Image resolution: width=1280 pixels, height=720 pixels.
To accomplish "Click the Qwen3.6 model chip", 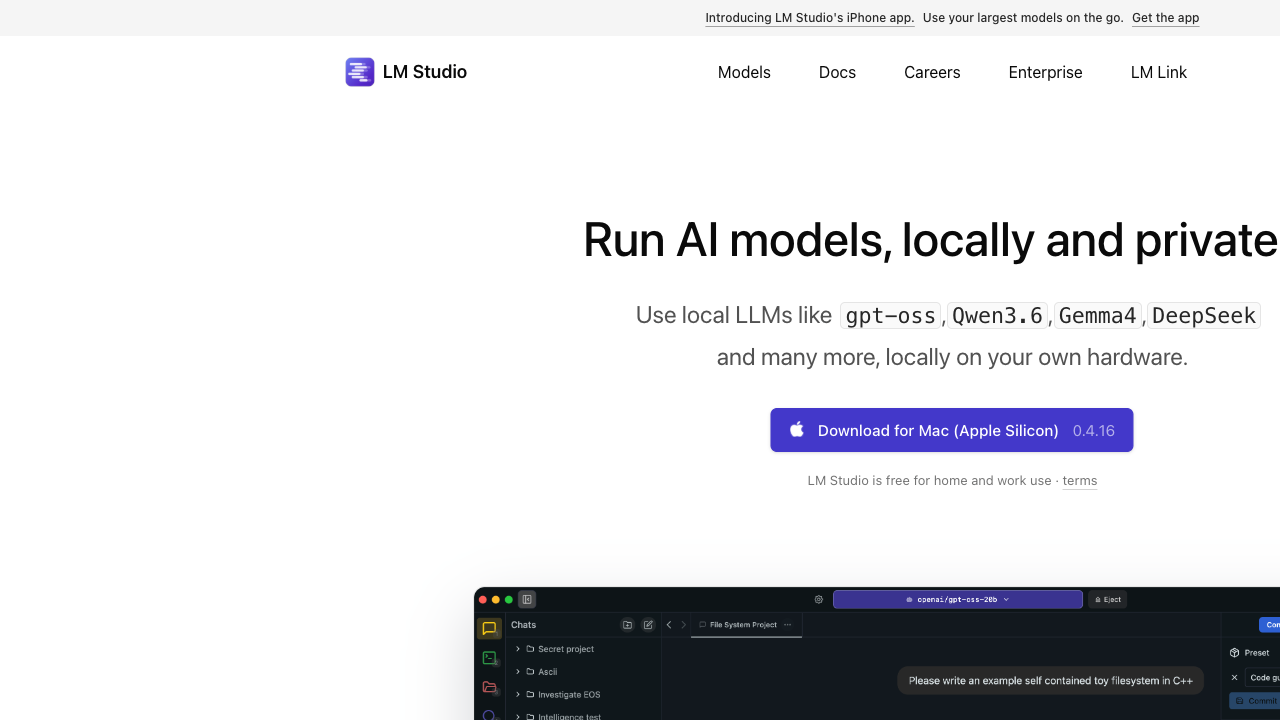I will (998, 316).
